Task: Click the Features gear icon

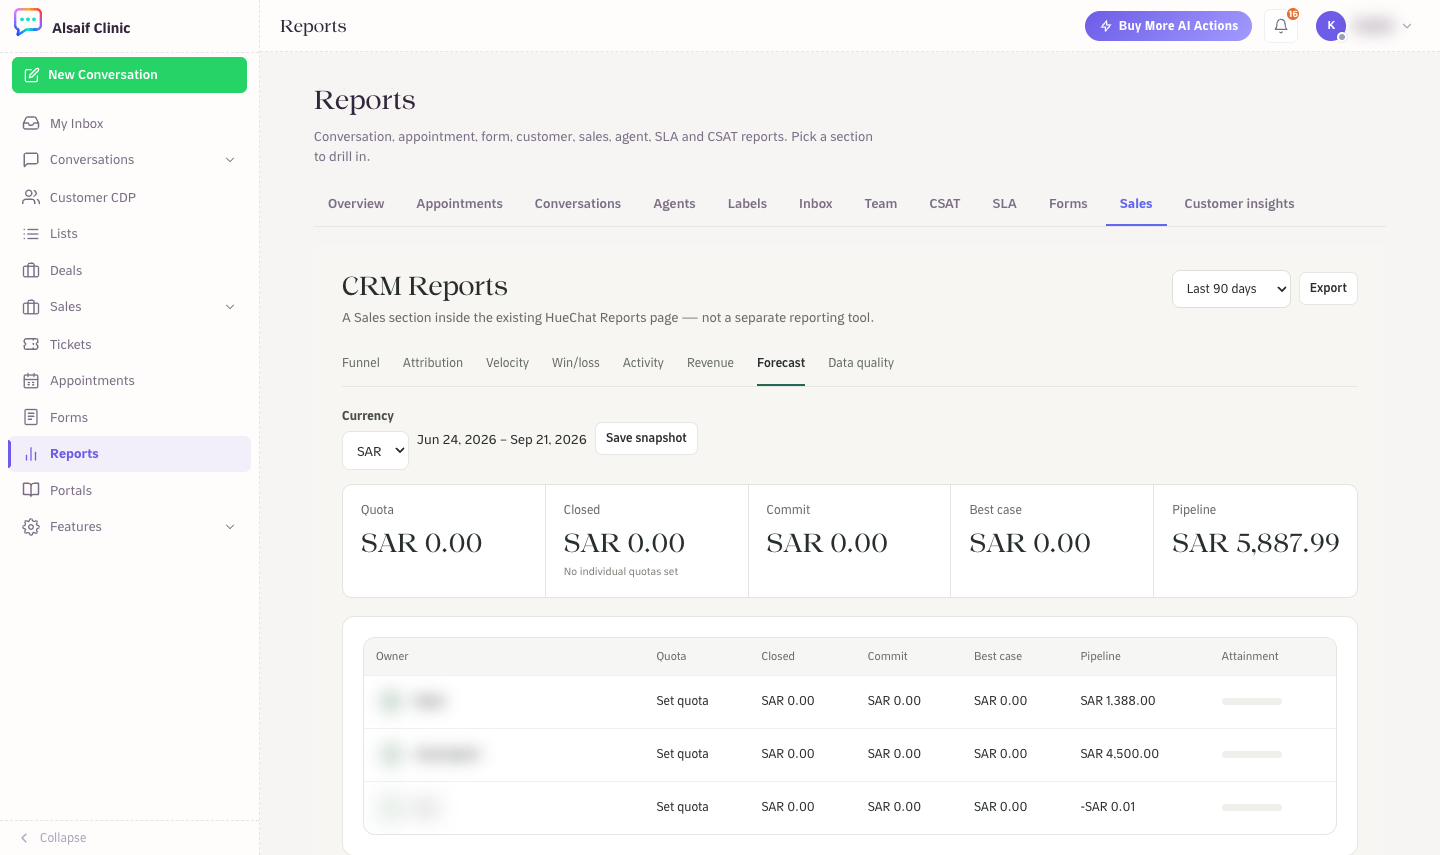Action: pos(31,527)
